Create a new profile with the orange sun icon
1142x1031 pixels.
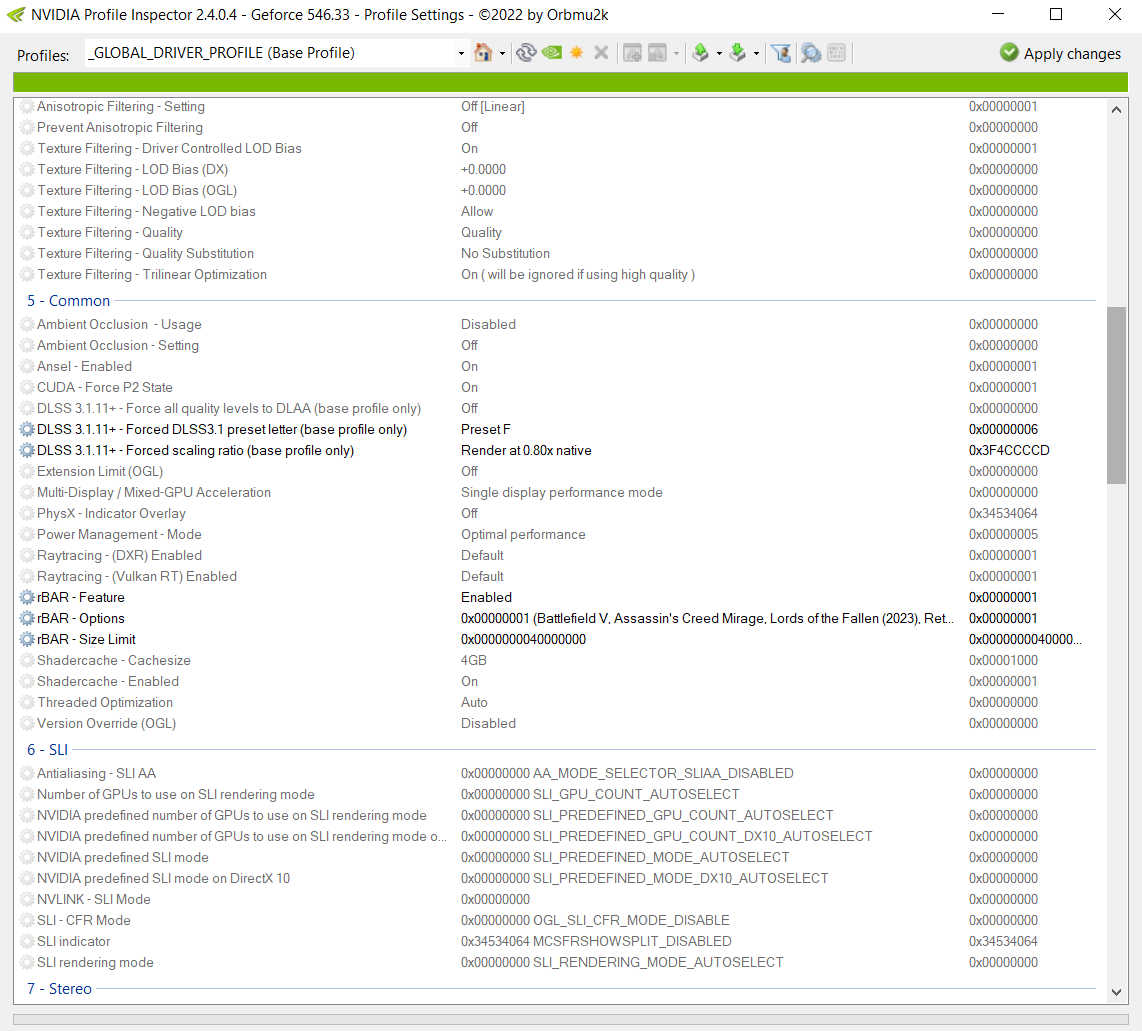(576, 52)
